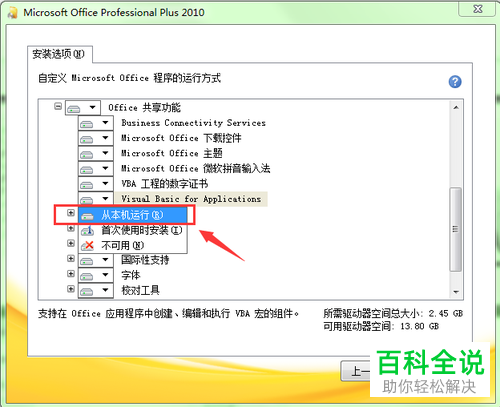Open install dropdown for Microsoft Office 下载控件
This screenshot has width=500, height=407.
[x=96, y=138]
